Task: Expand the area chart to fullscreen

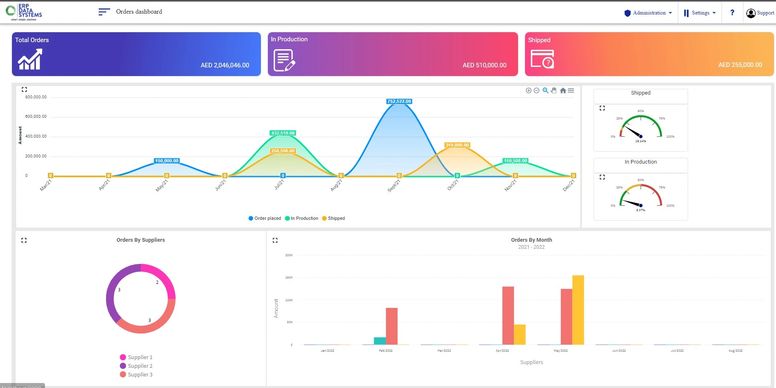Action: click(x=24, y=90)
